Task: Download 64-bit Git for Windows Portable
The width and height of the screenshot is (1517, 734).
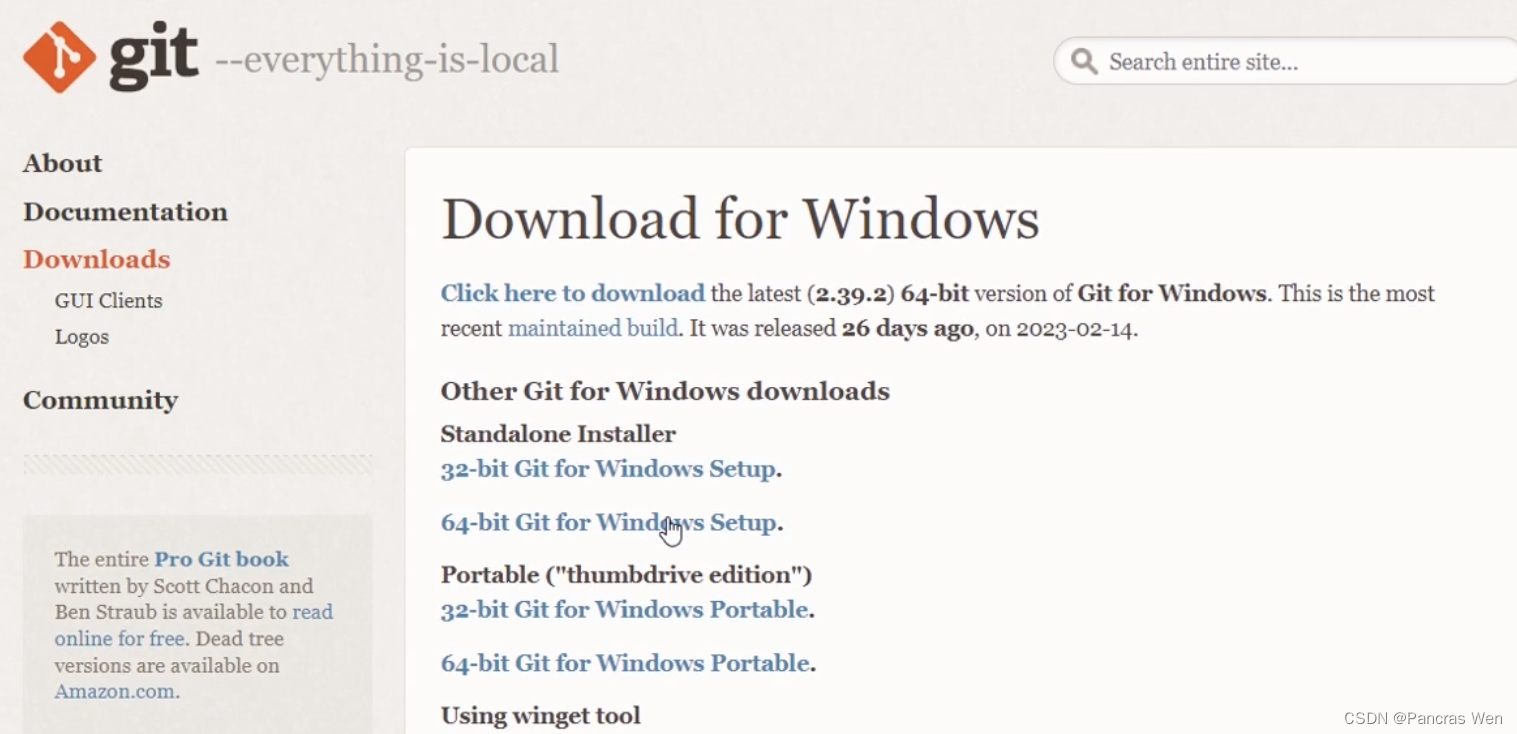Action: pyautogui.click(x=625, y=663)
